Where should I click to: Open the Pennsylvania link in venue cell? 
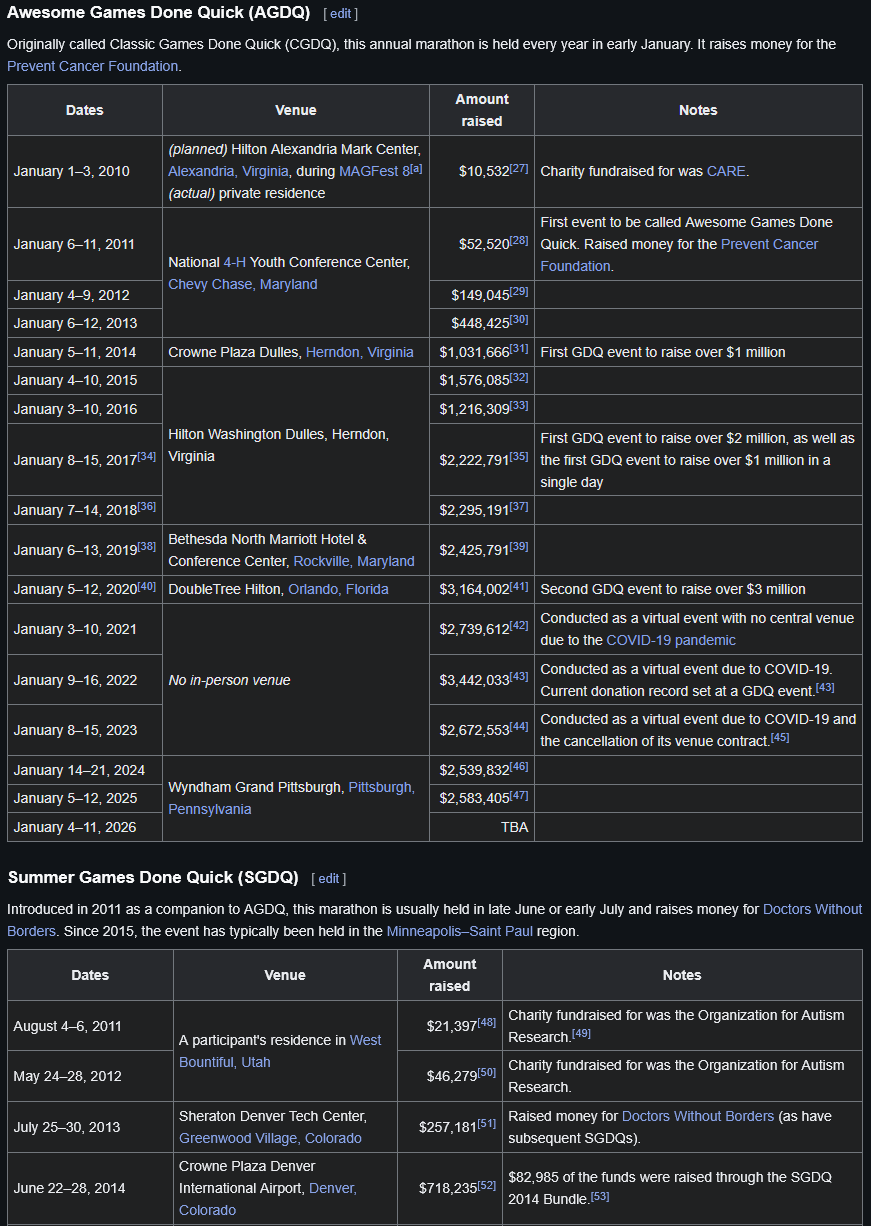[210, 809]
